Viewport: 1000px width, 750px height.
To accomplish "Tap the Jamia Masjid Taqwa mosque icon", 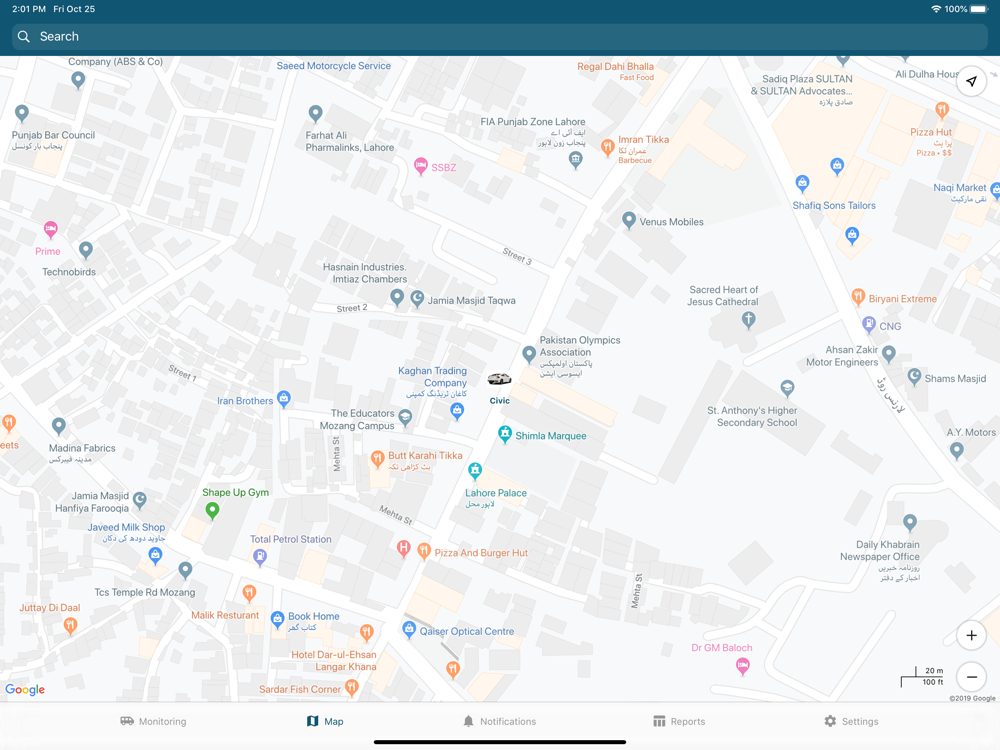I will click(417, 298).
